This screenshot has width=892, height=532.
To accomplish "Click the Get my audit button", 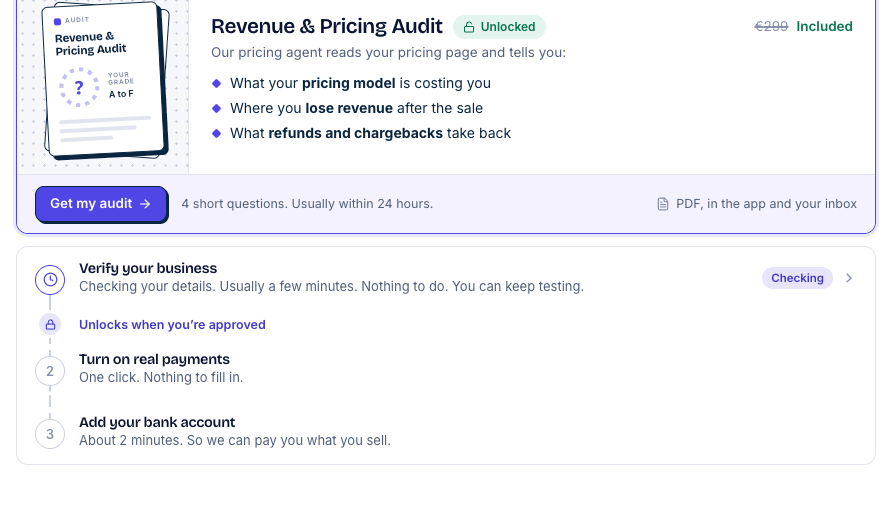I will (101, 204).
